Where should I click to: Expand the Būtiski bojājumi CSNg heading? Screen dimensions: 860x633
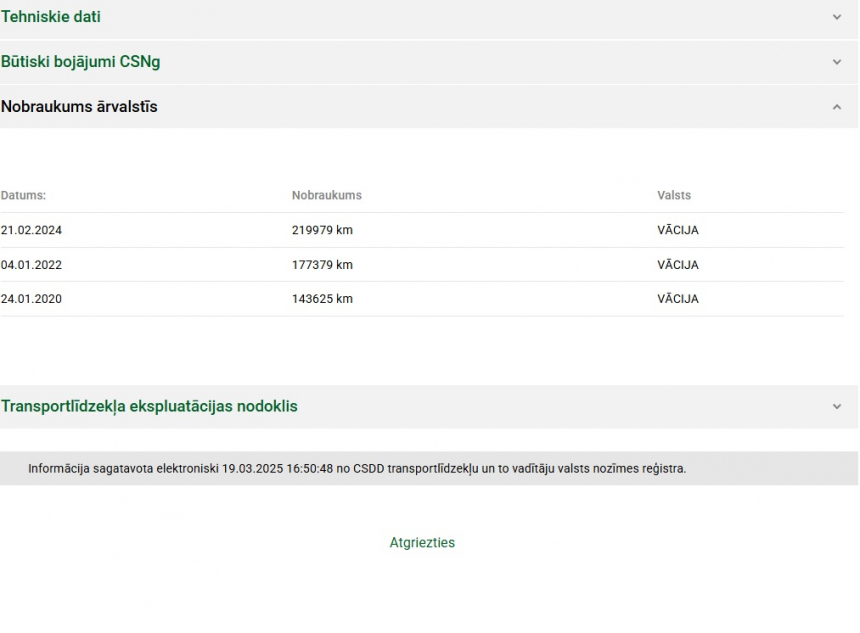tap(80, 62)
